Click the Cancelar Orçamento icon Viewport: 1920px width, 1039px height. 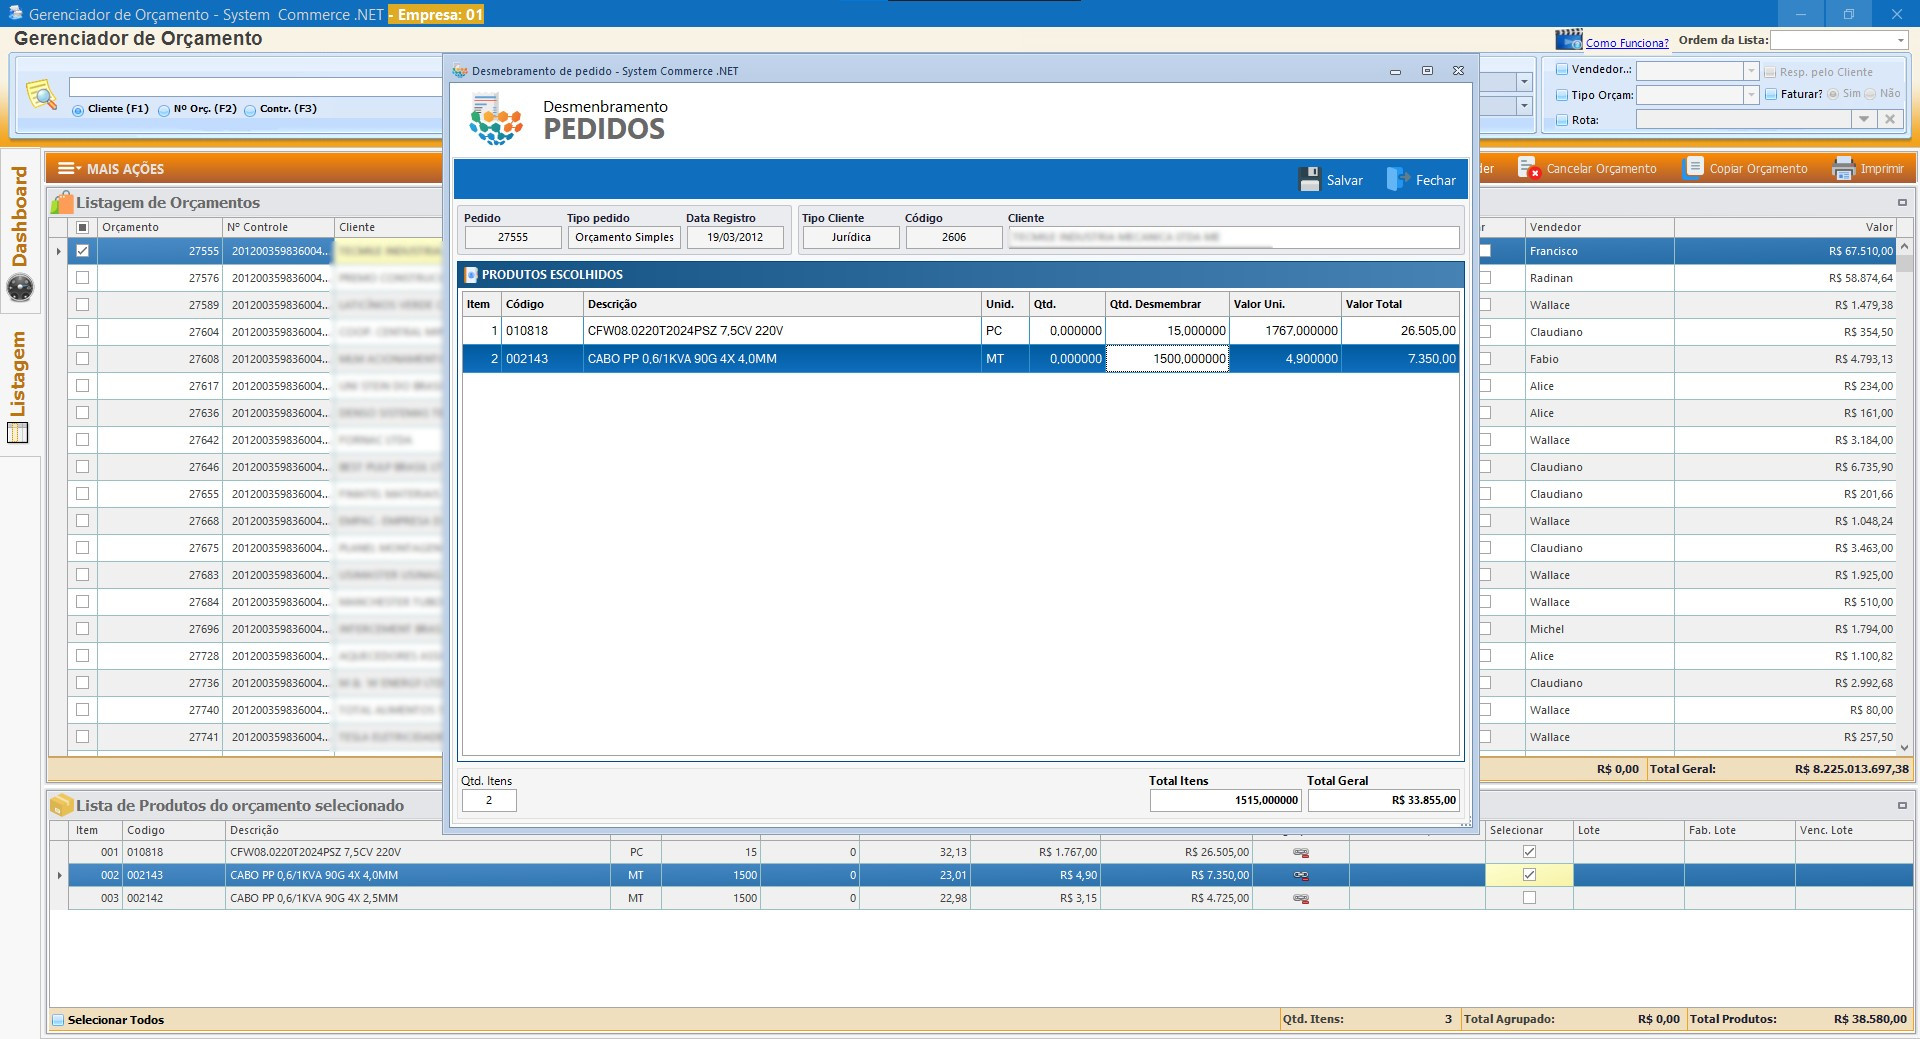(x=1528, y=168)
